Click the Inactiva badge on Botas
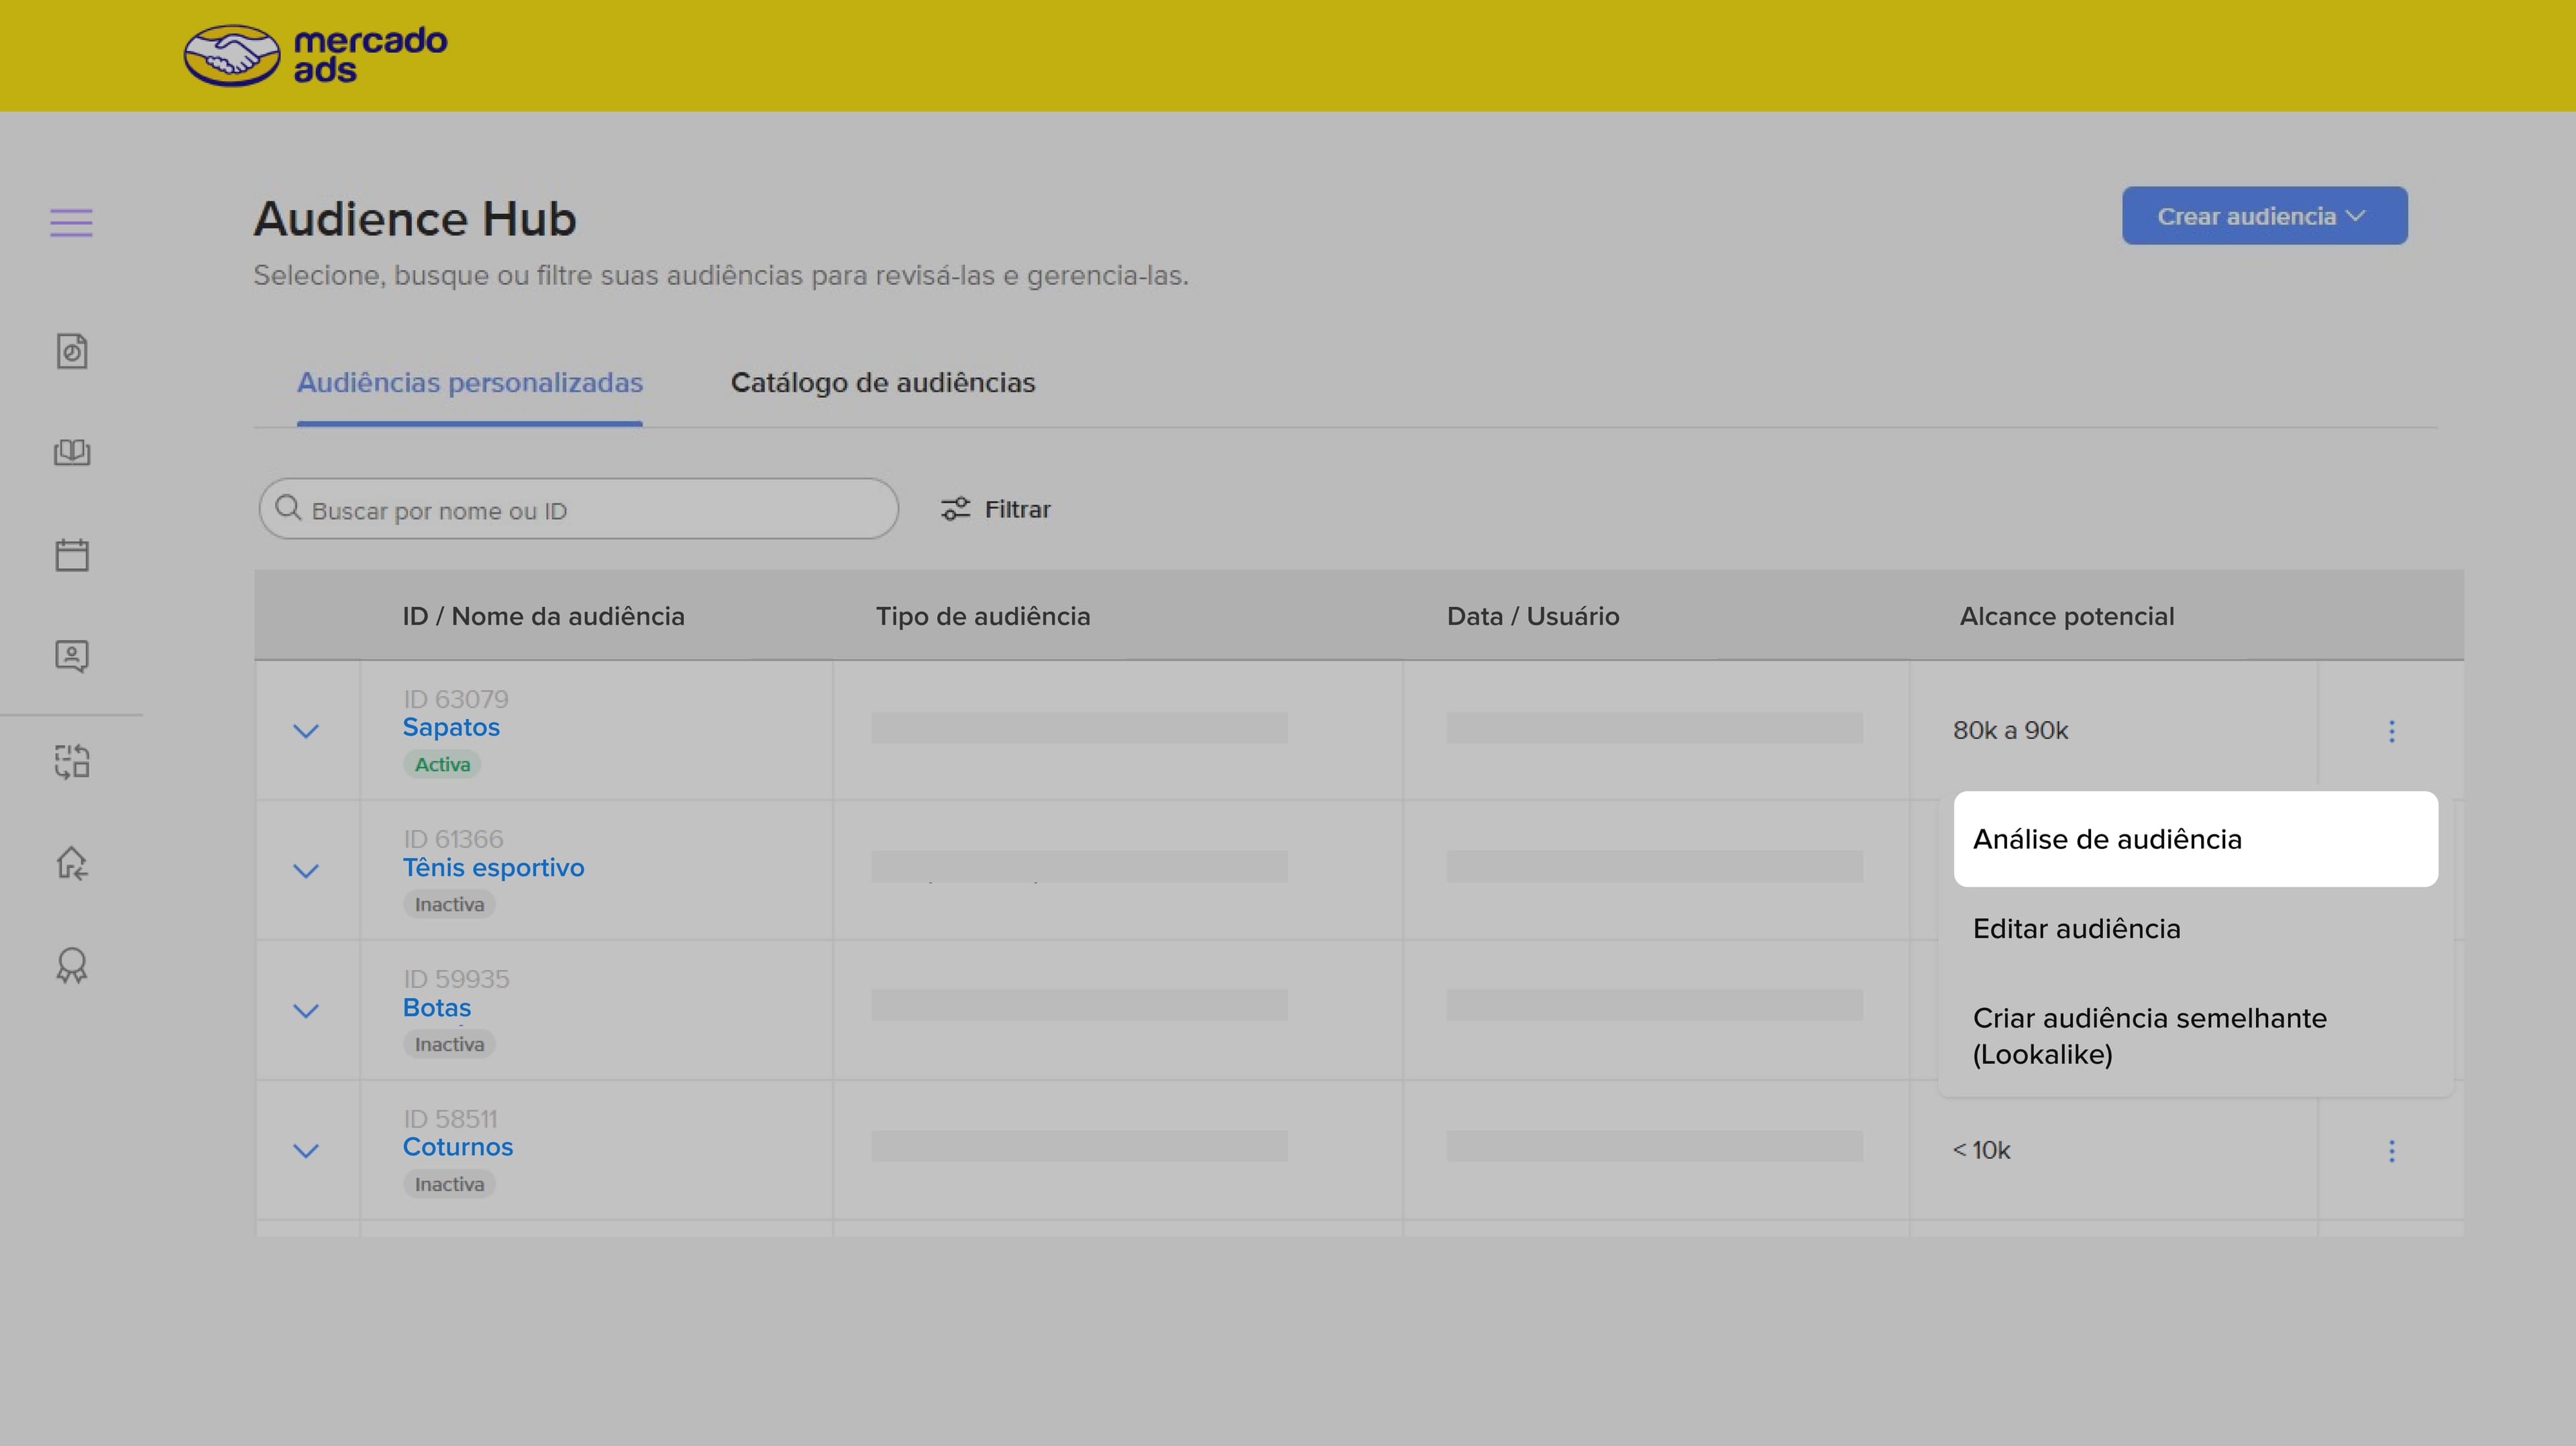The height and width of the screenshot is (1446, 2576). coord(449,1044)
